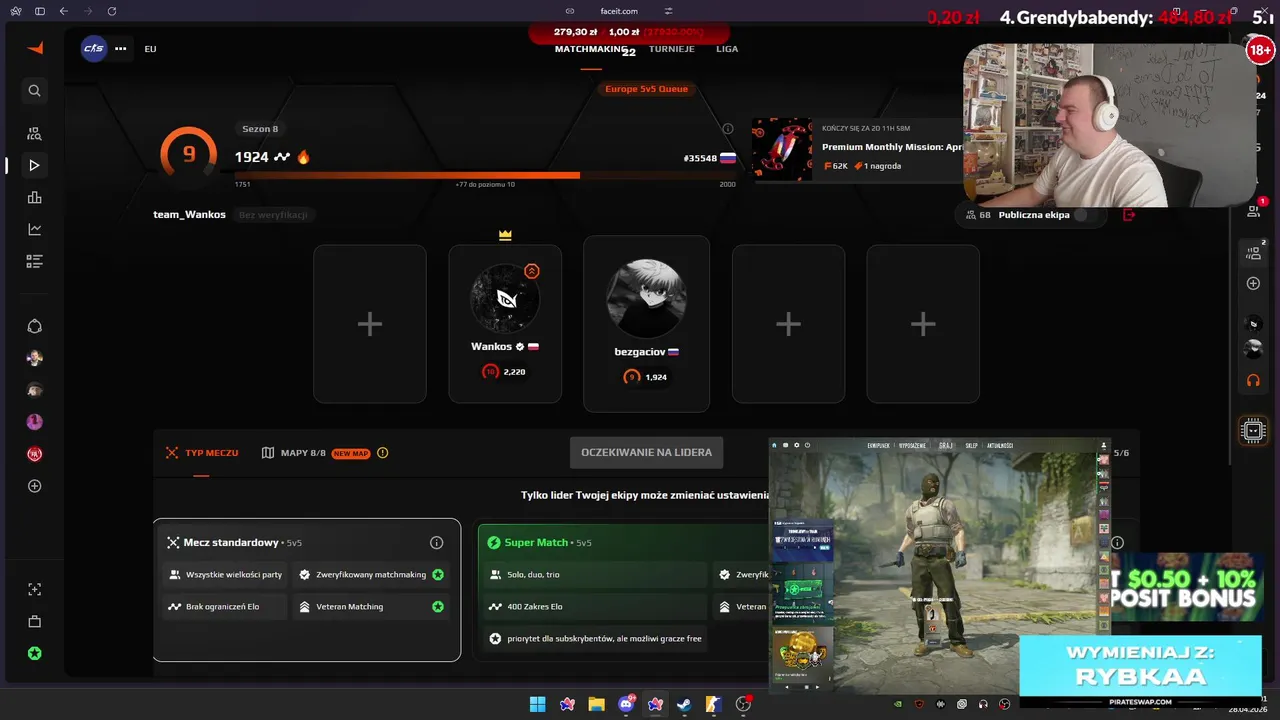Click the OCZEKIWANIE NA LIDERA button
The width and height of the screenshot is (1280, 720).
pyautogui.click(x=646, y=453)
